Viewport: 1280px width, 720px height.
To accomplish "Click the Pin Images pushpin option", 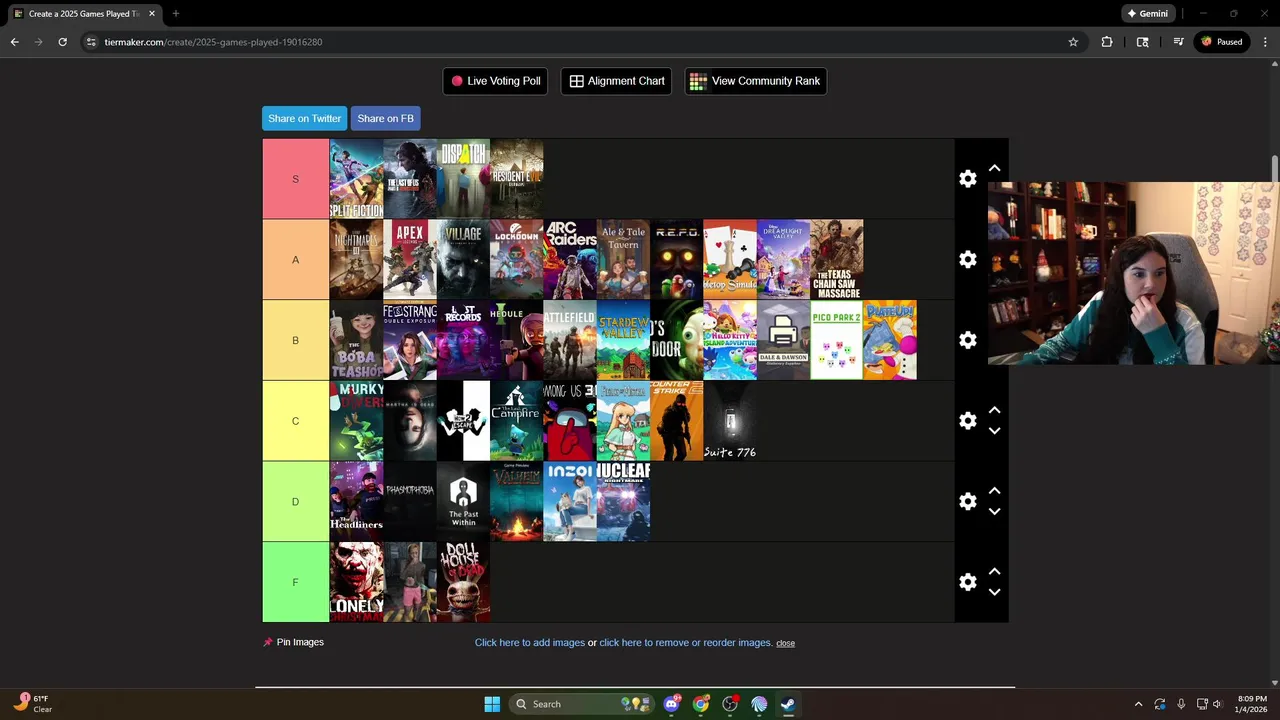I will click(294, 642).
